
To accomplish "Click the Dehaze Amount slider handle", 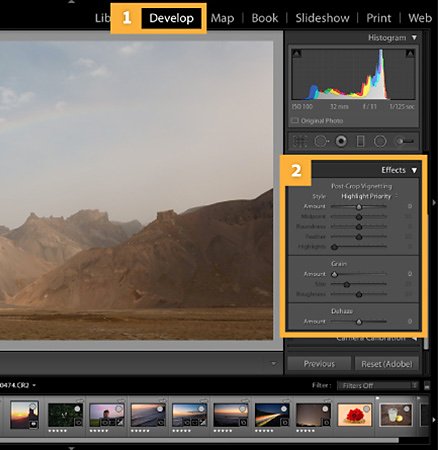I will click(359, 322).
